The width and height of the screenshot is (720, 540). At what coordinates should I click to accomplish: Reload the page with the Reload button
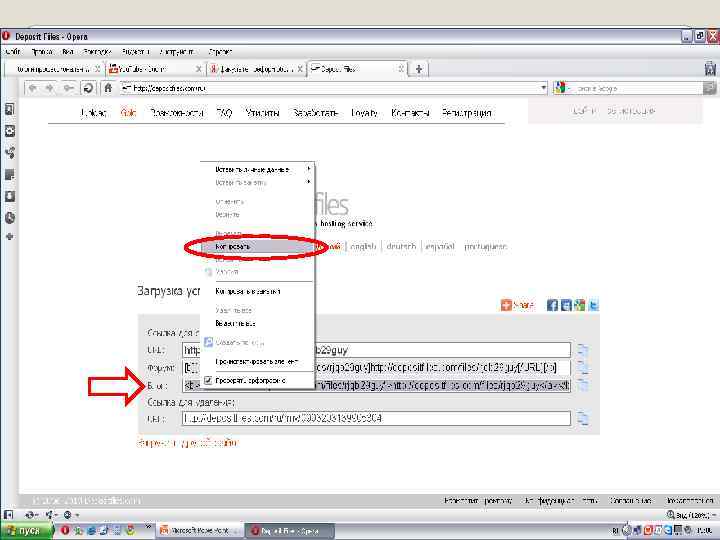click(89, 87)
